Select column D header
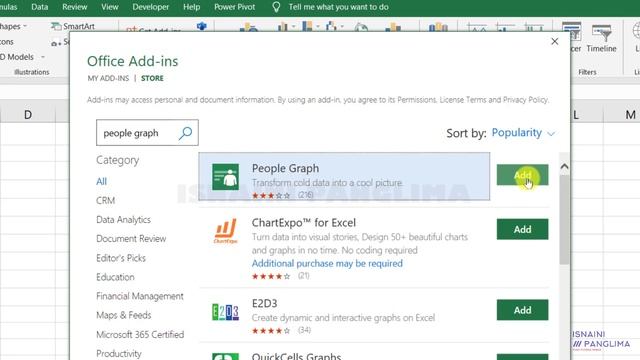 pyautogui.click(x=27, y=115)
